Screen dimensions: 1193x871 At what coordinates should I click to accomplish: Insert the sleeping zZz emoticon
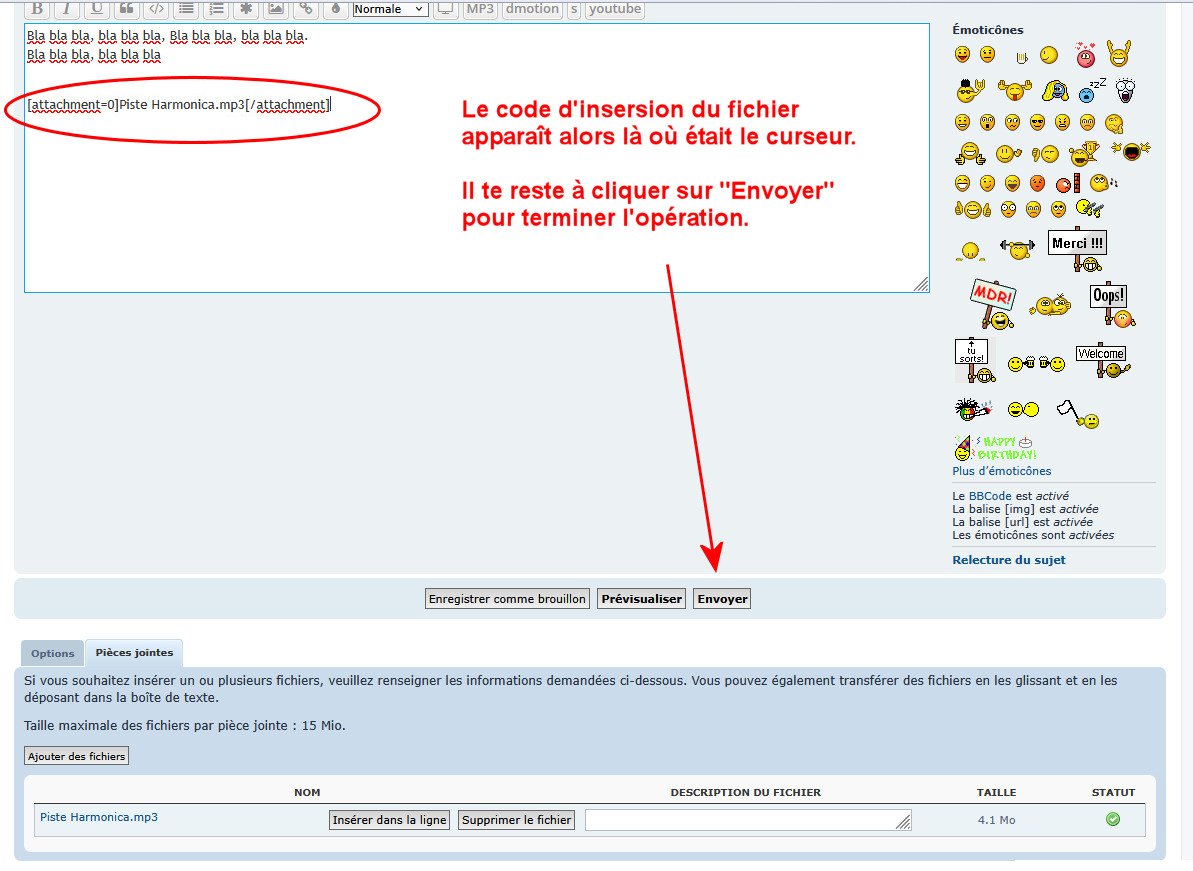click(x=1090, y=90)
